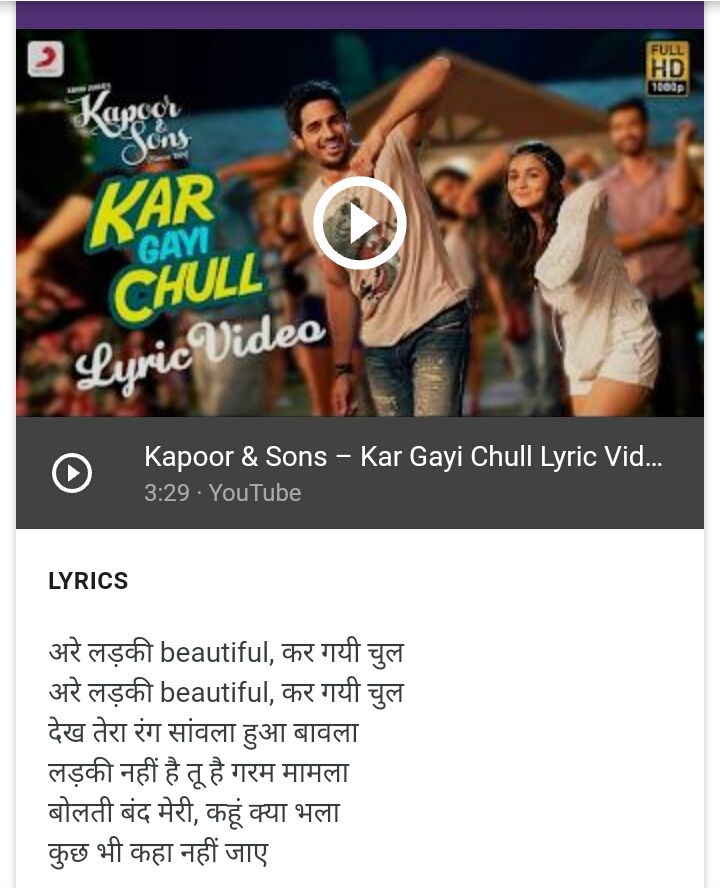Click small play icon beside video title
The image size is (720, 888).
tap(72, 473)
